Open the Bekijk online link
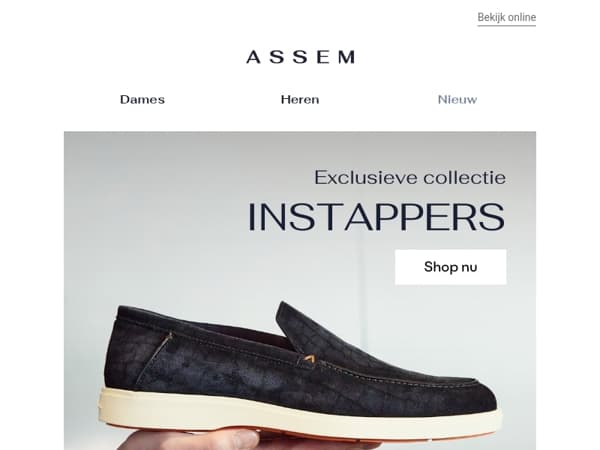 pyautogui.click(x=506, y=18)
